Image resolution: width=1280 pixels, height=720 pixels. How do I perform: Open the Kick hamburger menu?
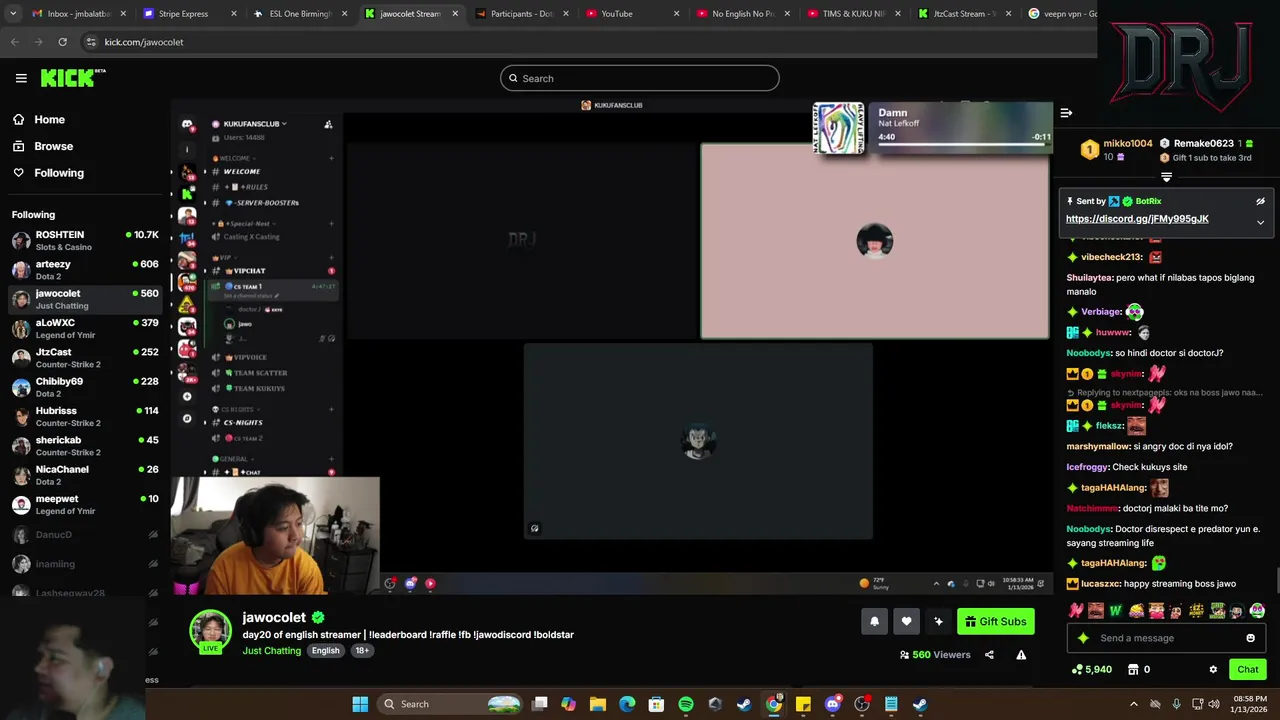[21, 78]
